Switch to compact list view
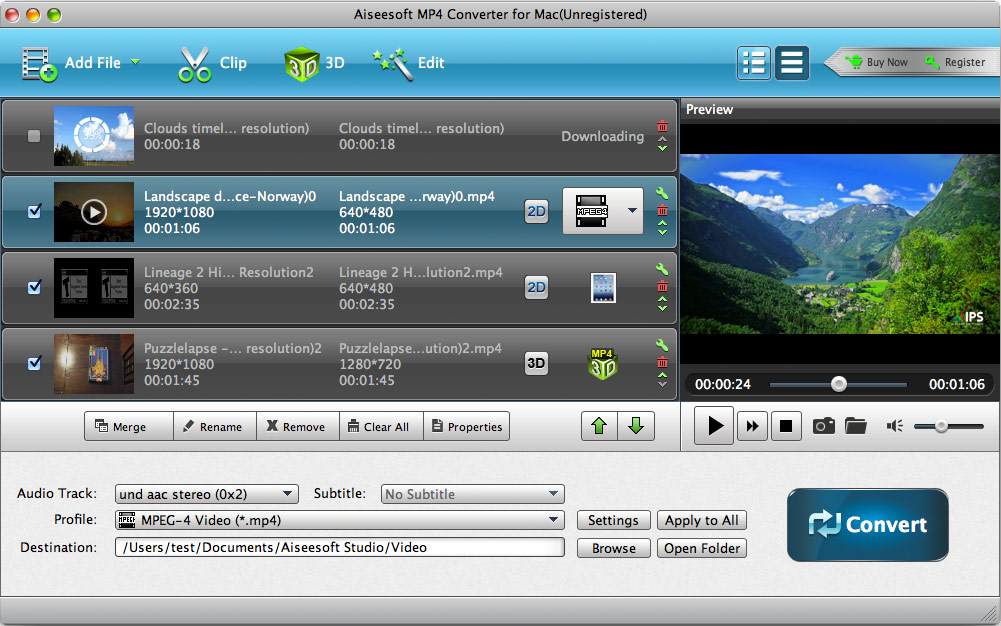Screen dimensions: 1001x626 792,63
